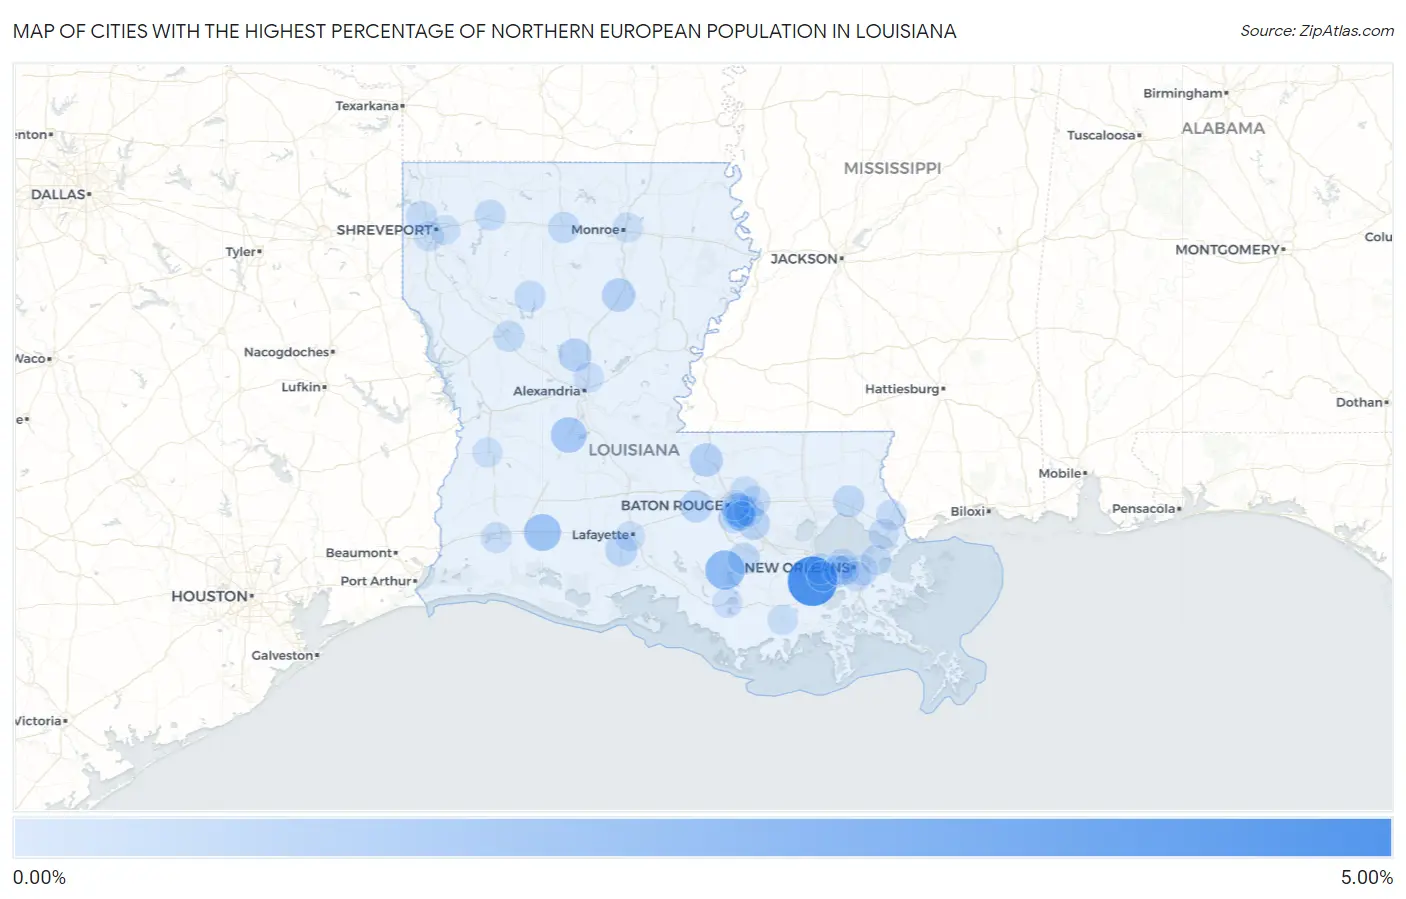
Task: Click the ZipAtlas.com source text
Action: [1317, 31]
